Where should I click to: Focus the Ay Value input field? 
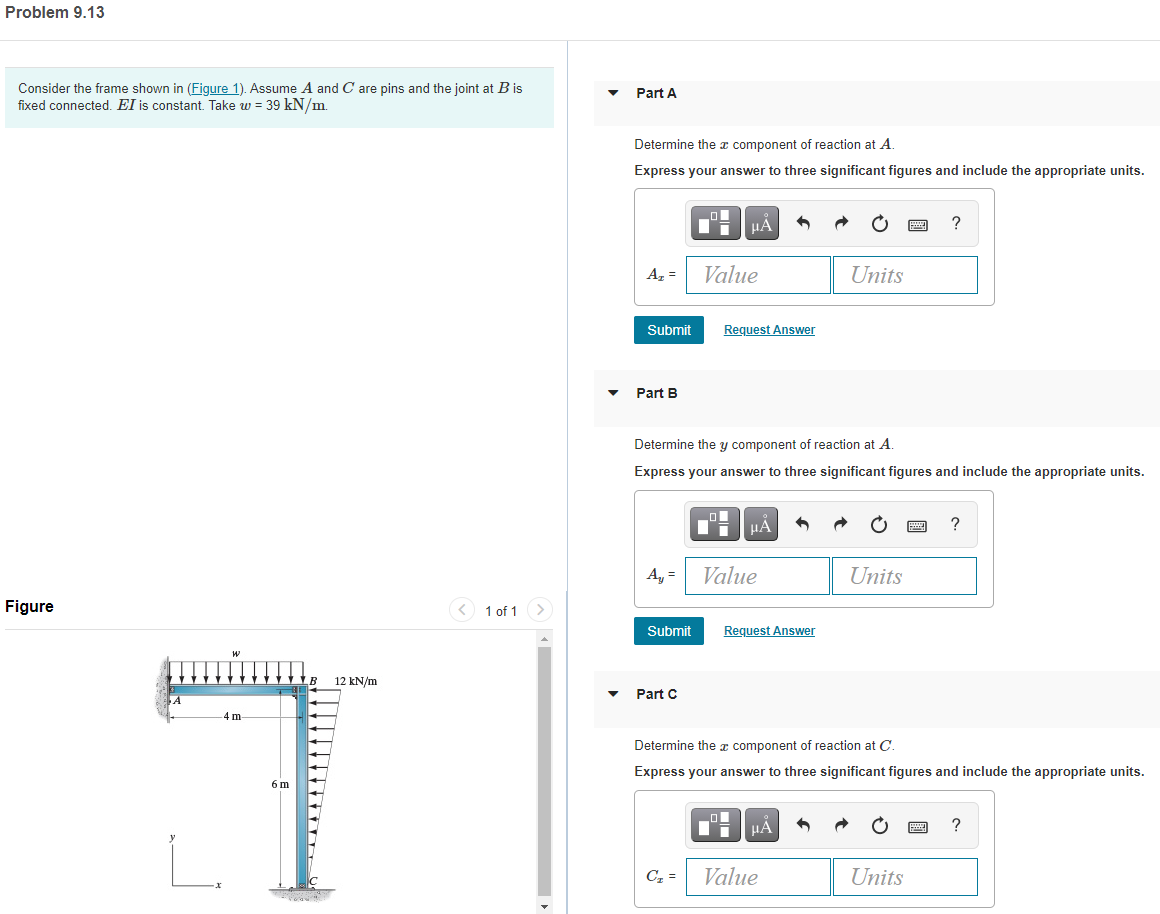pyautogui.click(x=758, y=577)
